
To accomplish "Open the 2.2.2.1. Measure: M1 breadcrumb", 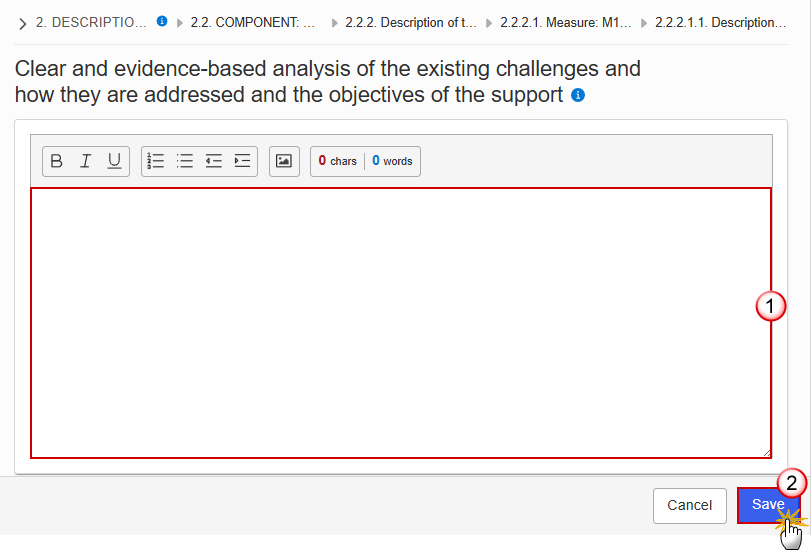I will pyautogui.click(x=566, y=23).
